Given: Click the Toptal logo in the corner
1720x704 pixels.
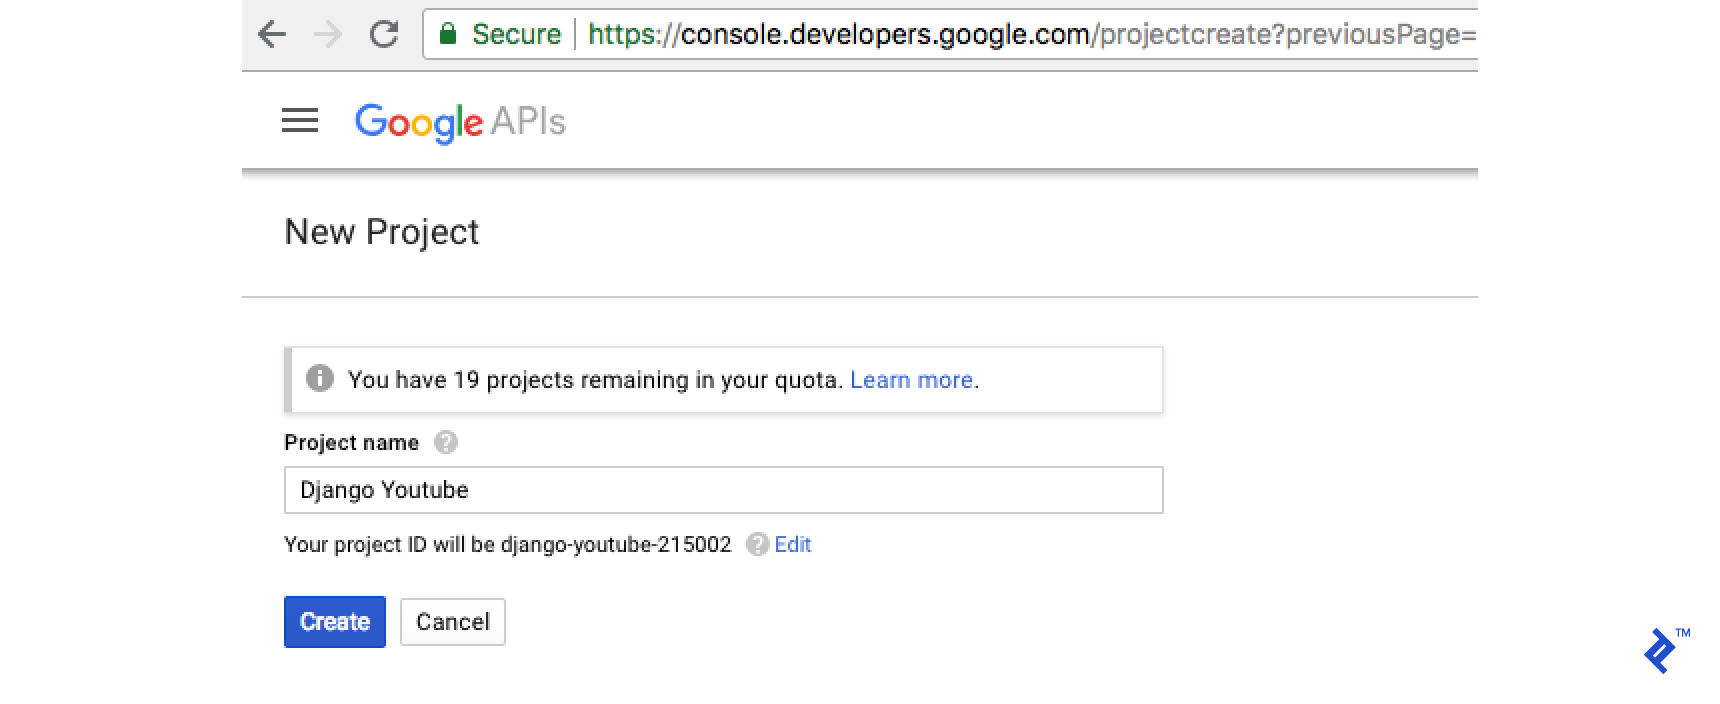Looking at the screenshot, I should (1660, 648).
